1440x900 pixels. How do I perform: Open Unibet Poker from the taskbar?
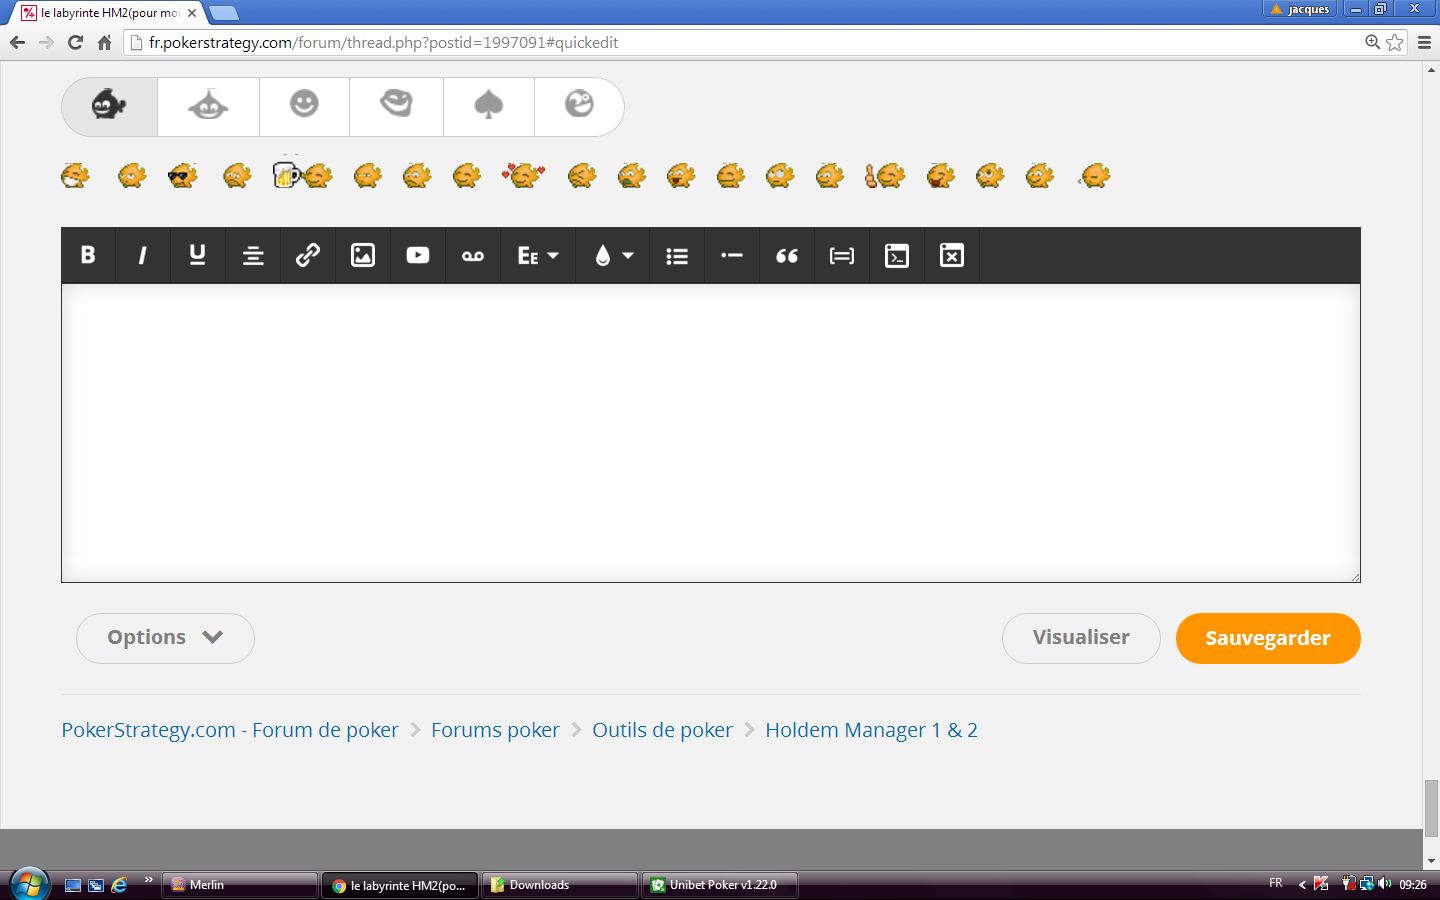click(720, 885)
